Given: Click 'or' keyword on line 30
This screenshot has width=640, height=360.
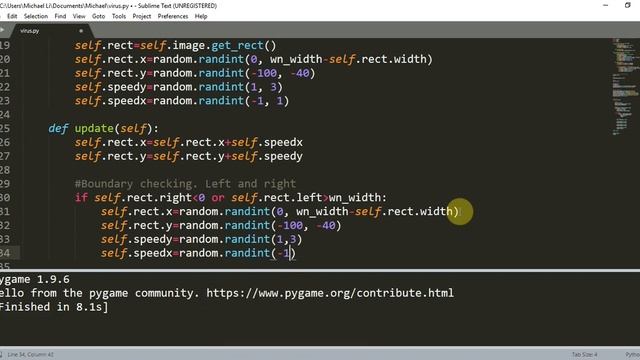Looking at the screenshot, I should tap(218, 198).
